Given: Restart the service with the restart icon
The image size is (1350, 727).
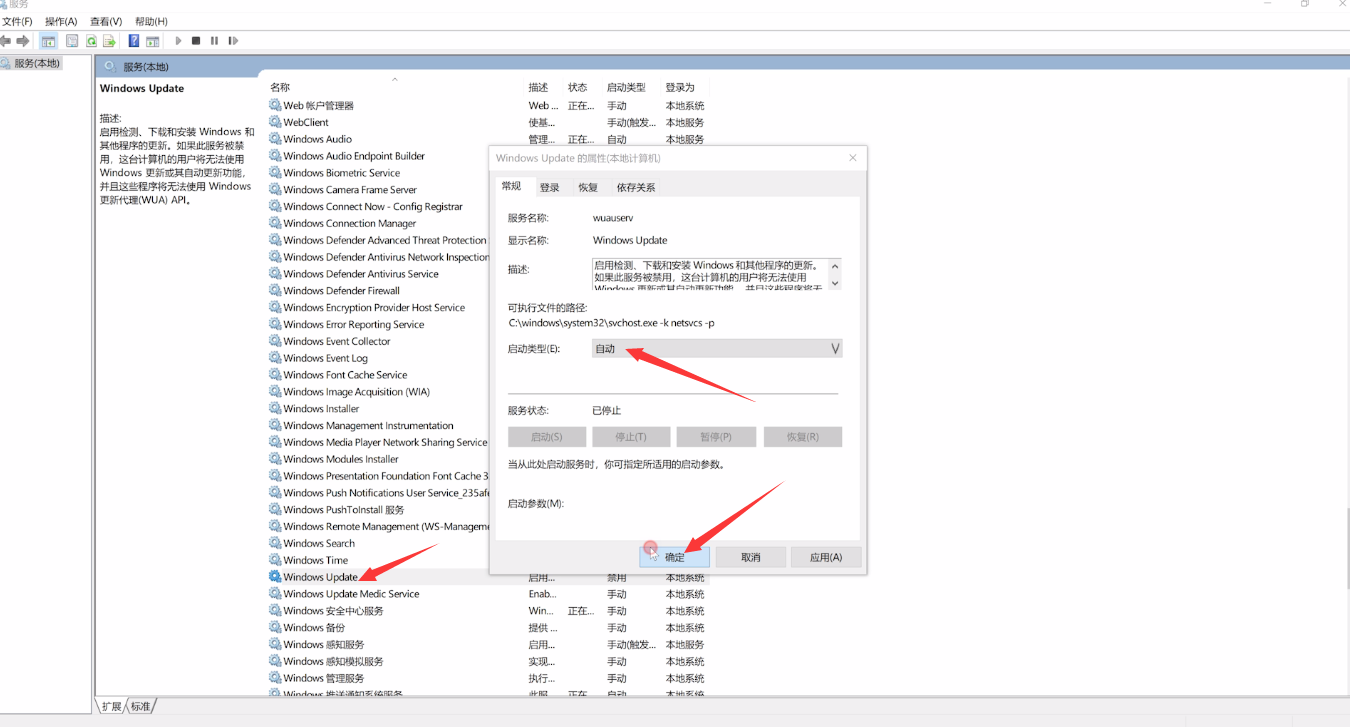Looking at the screenshot, I should click(x=233, y=41).
